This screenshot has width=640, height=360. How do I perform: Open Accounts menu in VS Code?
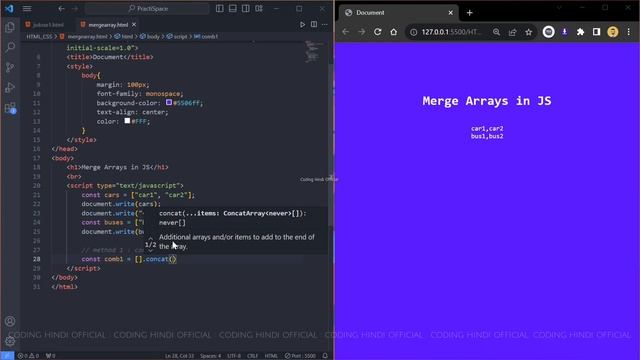[10, 321]
